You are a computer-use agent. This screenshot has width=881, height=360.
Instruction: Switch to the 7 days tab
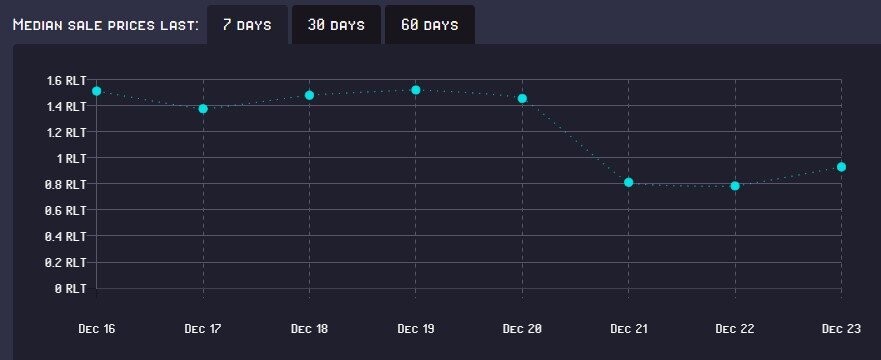click(247, 25)
